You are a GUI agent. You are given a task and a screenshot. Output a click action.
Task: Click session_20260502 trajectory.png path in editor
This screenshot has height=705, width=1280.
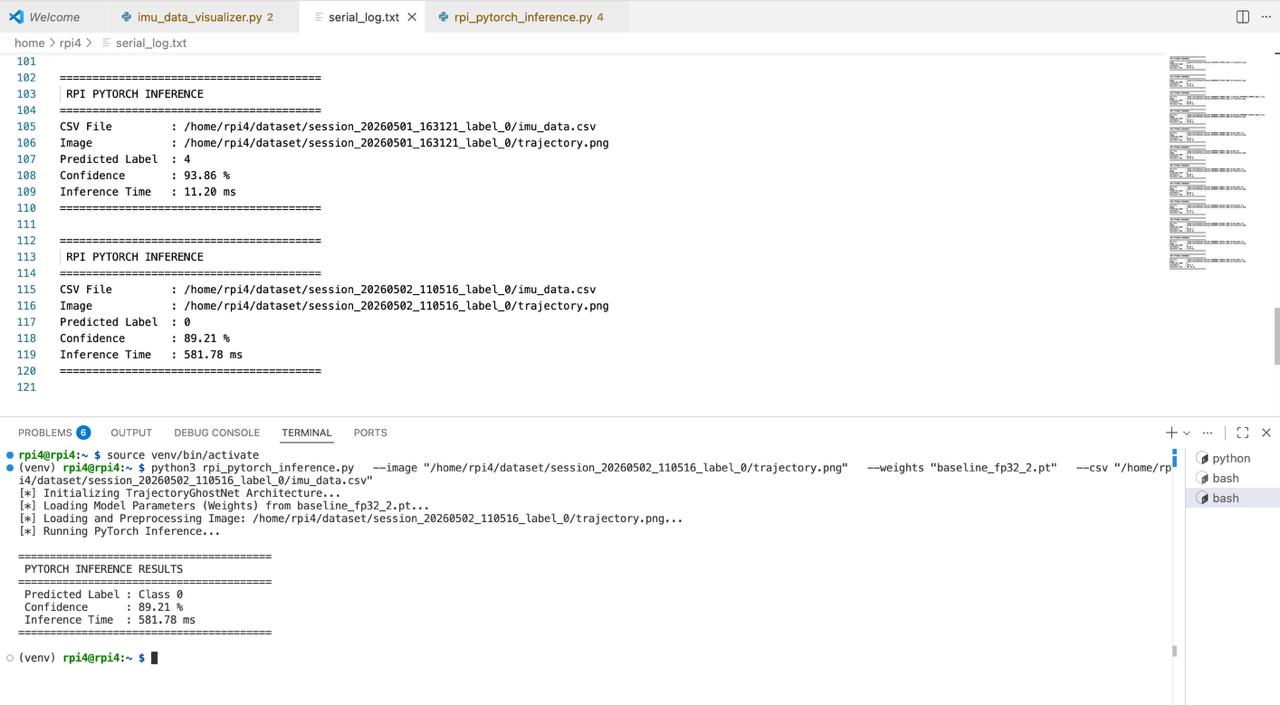pos(396,306)
